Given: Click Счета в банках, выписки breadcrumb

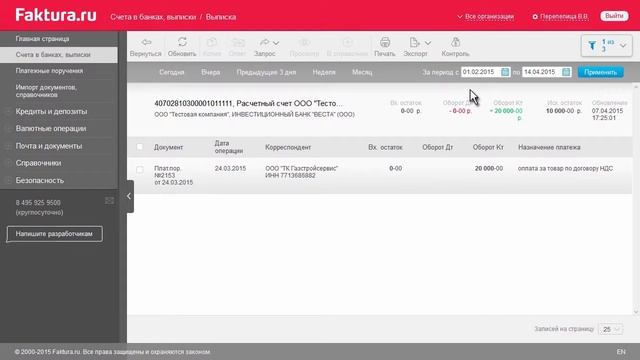Looking at the screenshot, I should (x=153, y=17).
